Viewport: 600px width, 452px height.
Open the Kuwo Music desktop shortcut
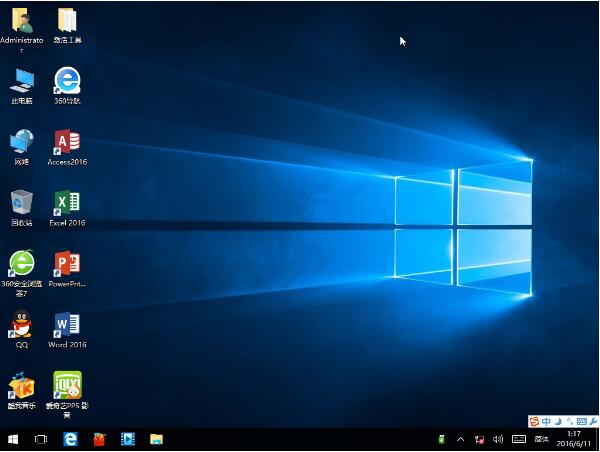tap(21, 385)
